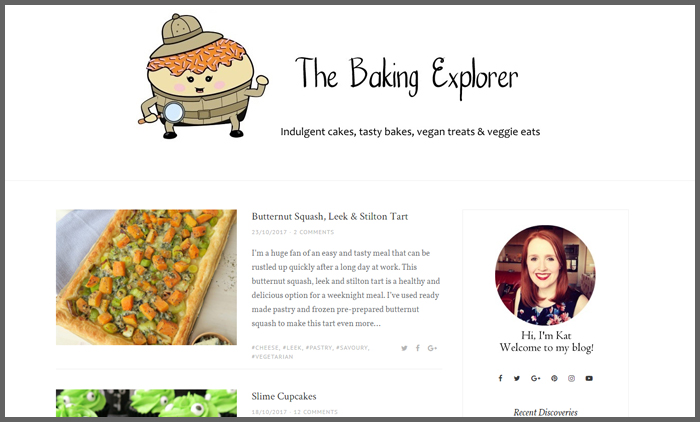Open the Butternut Squash, Leek & Stilton Tart post
700x422 pixels.
pyautogui.click(x=329, y=217)
